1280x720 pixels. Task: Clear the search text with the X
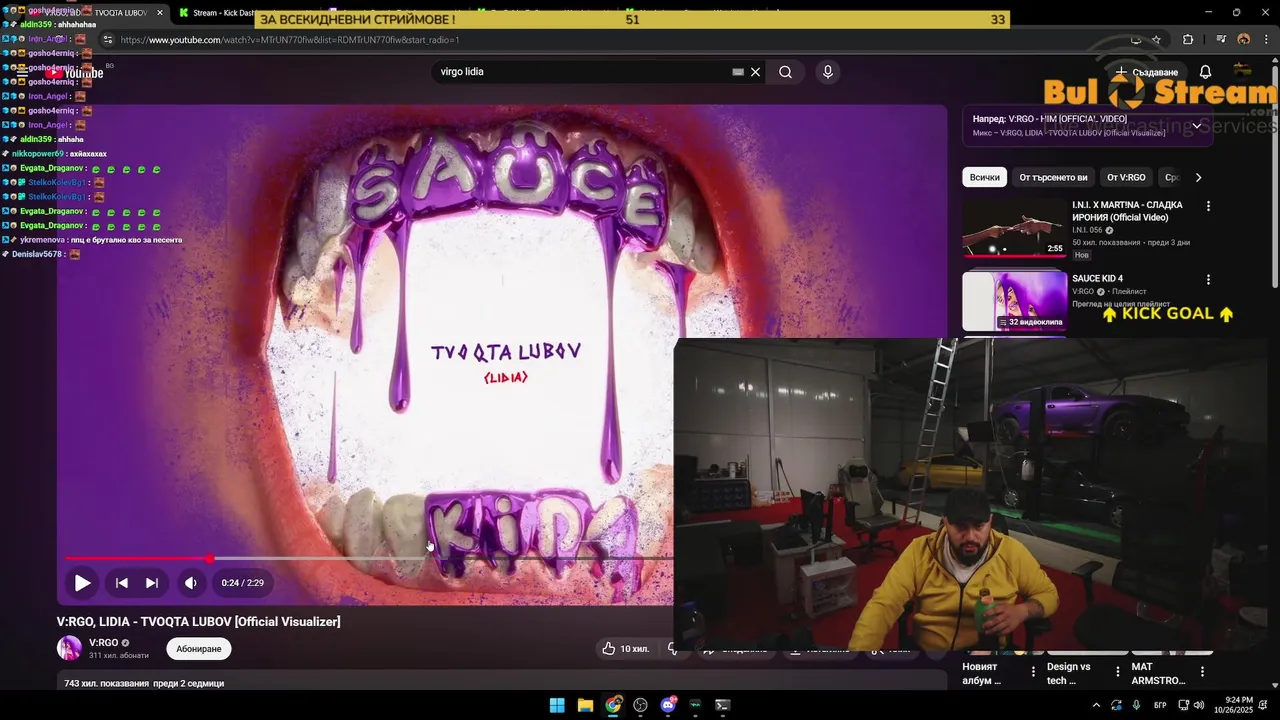[756, 72]
